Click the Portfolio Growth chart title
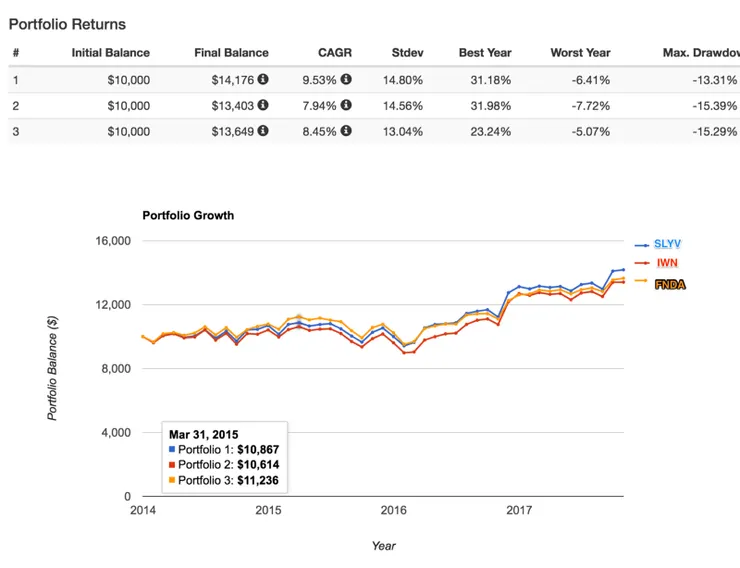Image resolution: width=740 pixels, height=568 pixels. point(188,215)
